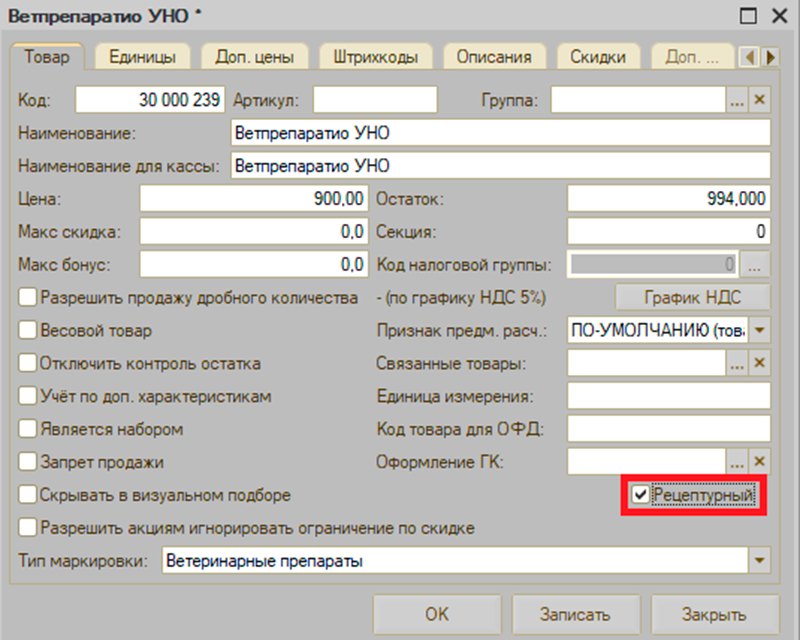Maximize the Ветпрепарат УНО window
Image resolution: width=800 pixels, height=640 pixels.
click(x=748, y=16)
